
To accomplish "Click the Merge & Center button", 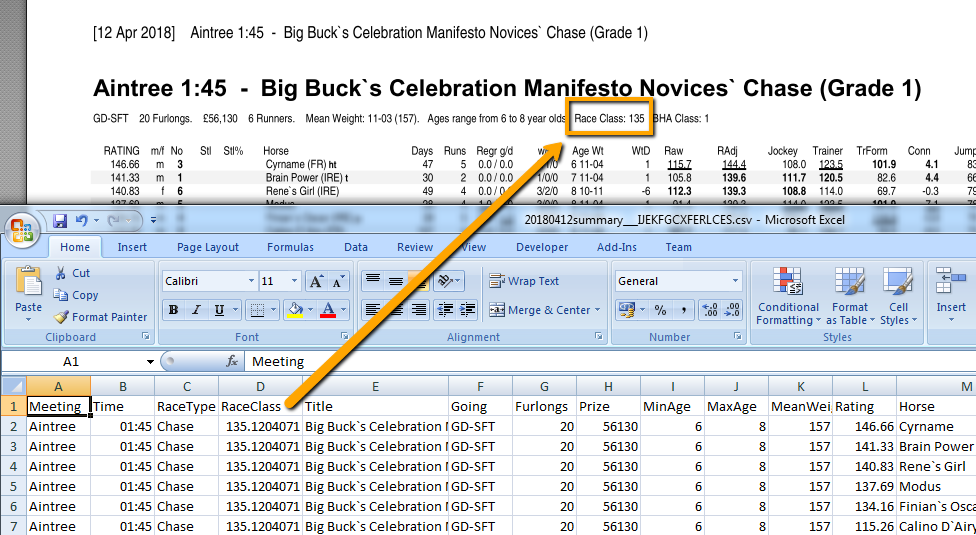I will 544,310.
